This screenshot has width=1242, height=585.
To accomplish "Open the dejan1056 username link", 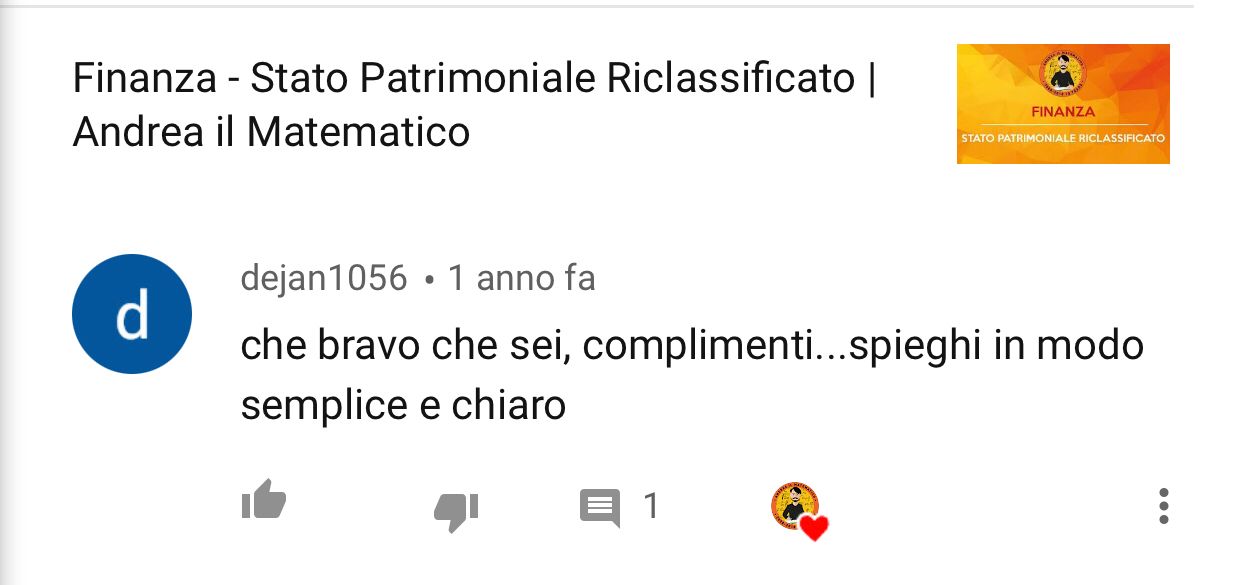I will point(324,278).
